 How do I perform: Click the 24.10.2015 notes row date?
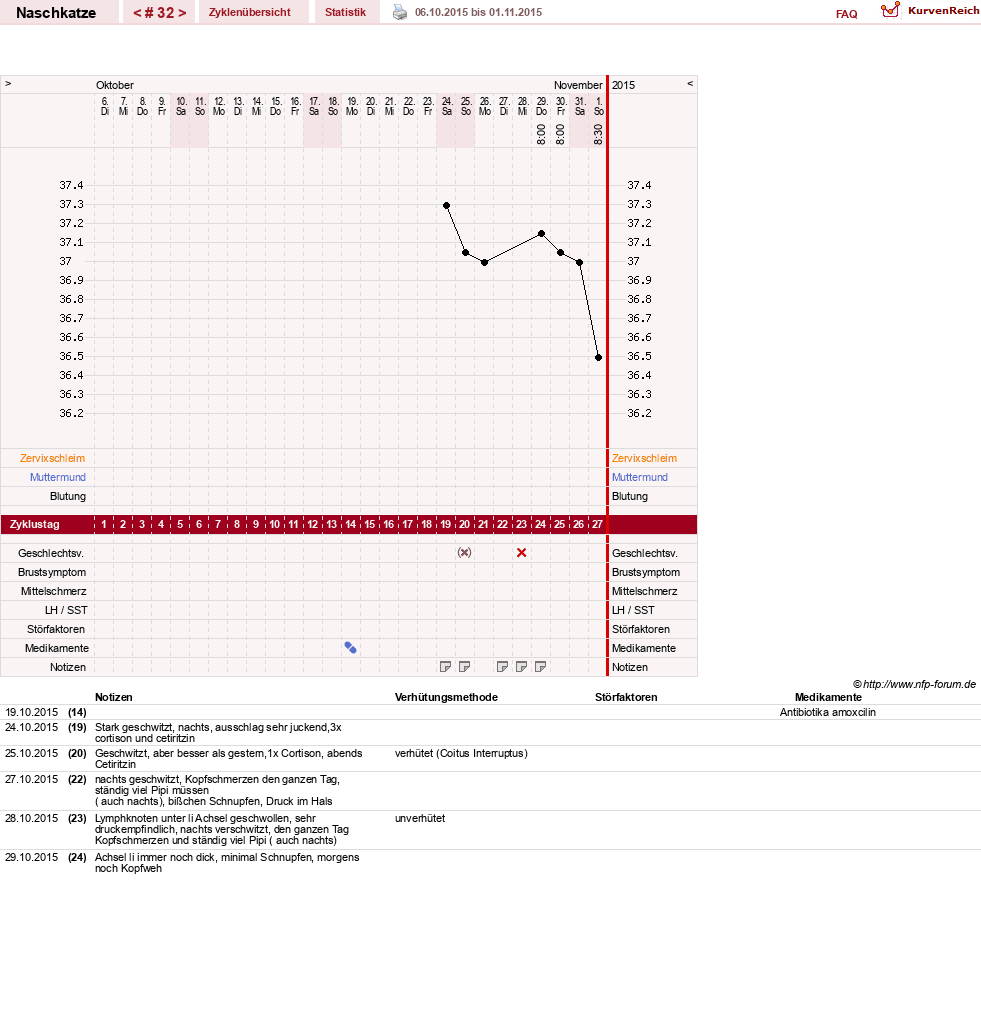coord(32,728)
